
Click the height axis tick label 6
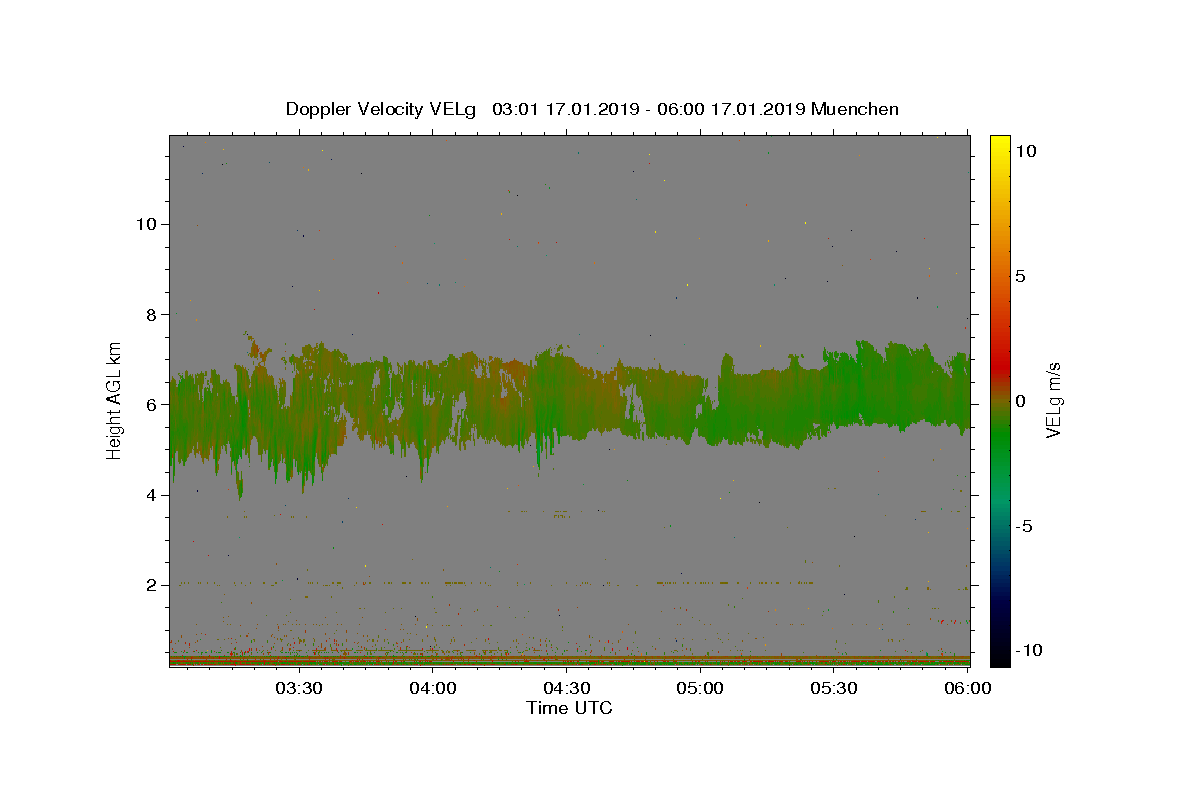click(x=151, y=404)
